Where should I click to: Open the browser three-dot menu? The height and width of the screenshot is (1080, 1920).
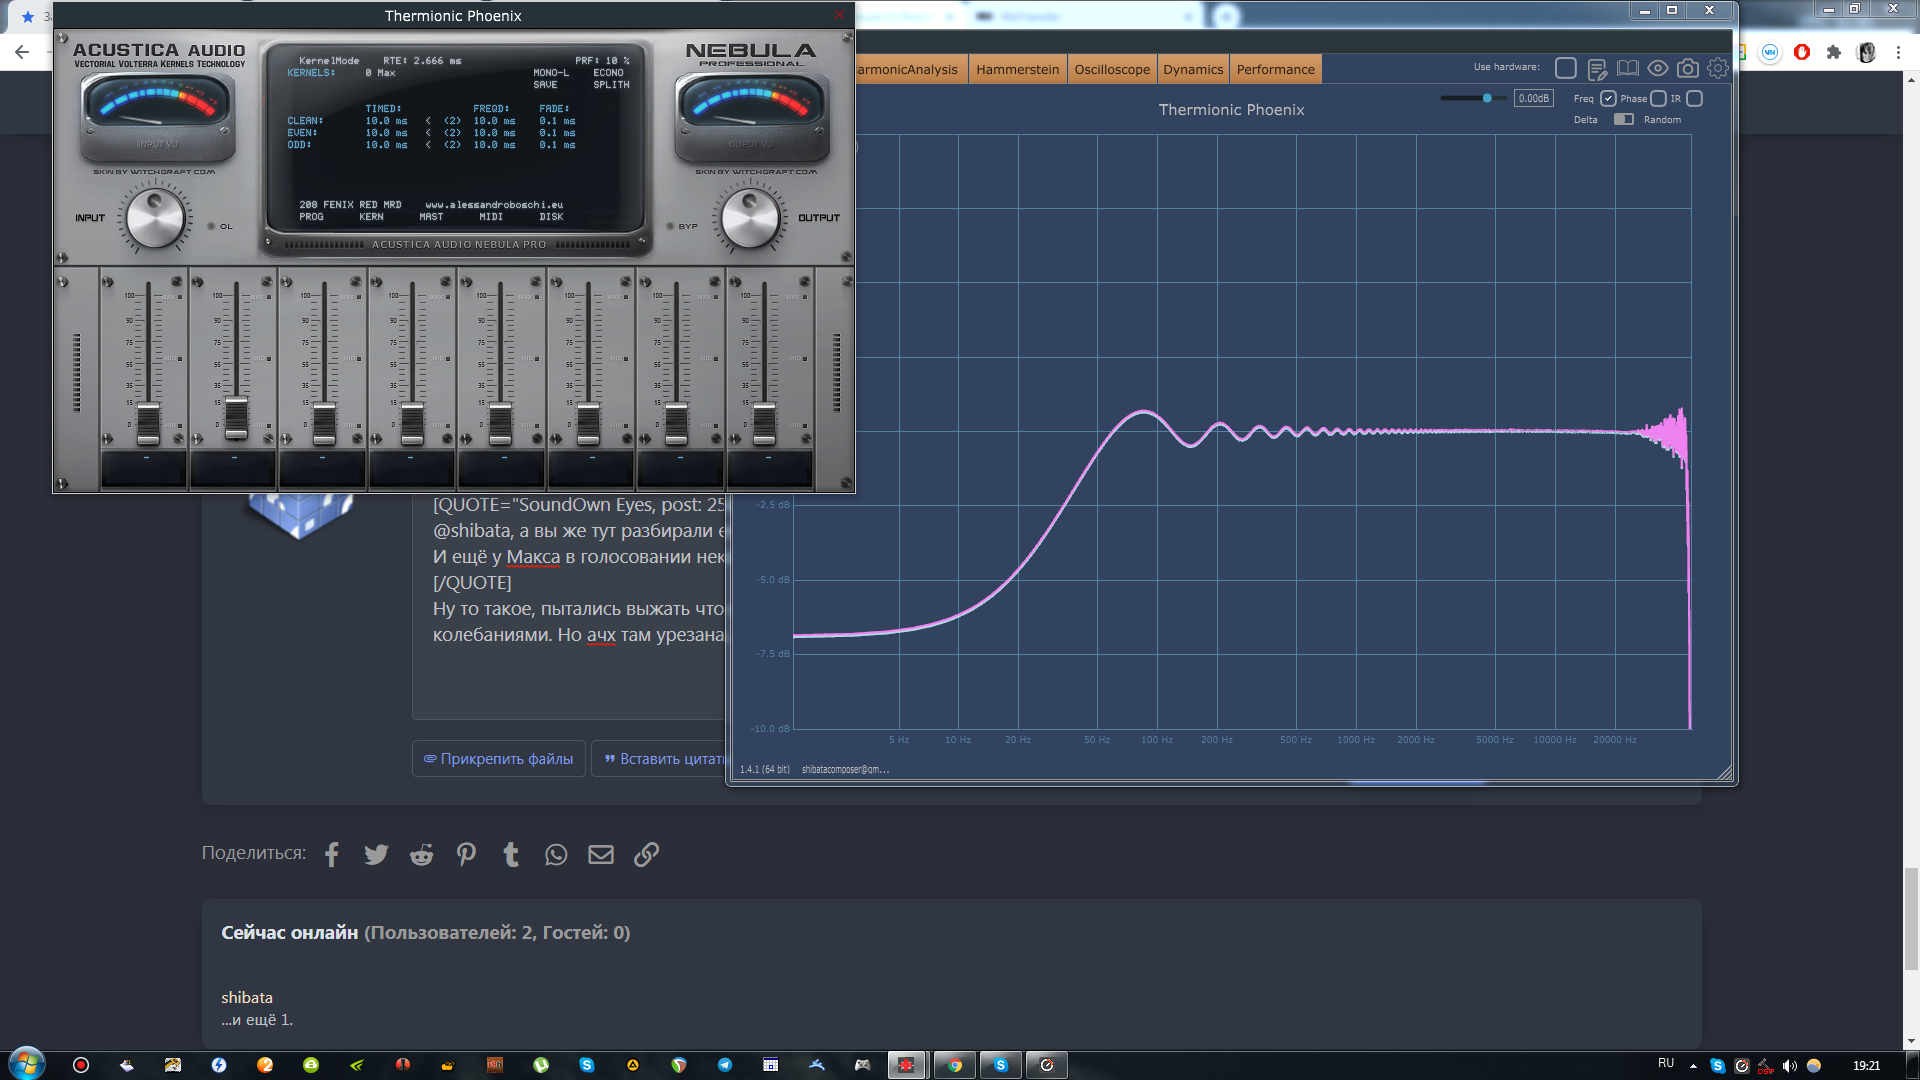coord(1898,52)
